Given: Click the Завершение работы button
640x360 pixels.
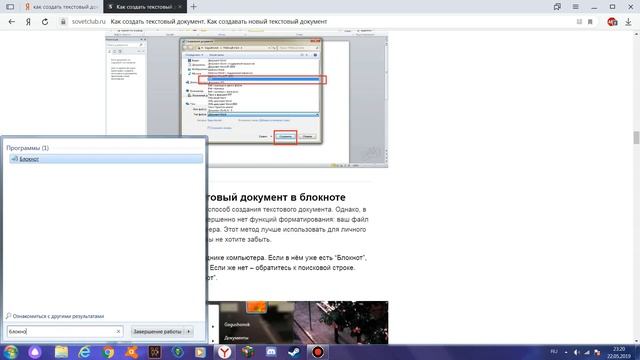Looking at the screenshot, I should pyautogui.click(x=158, y=331).
